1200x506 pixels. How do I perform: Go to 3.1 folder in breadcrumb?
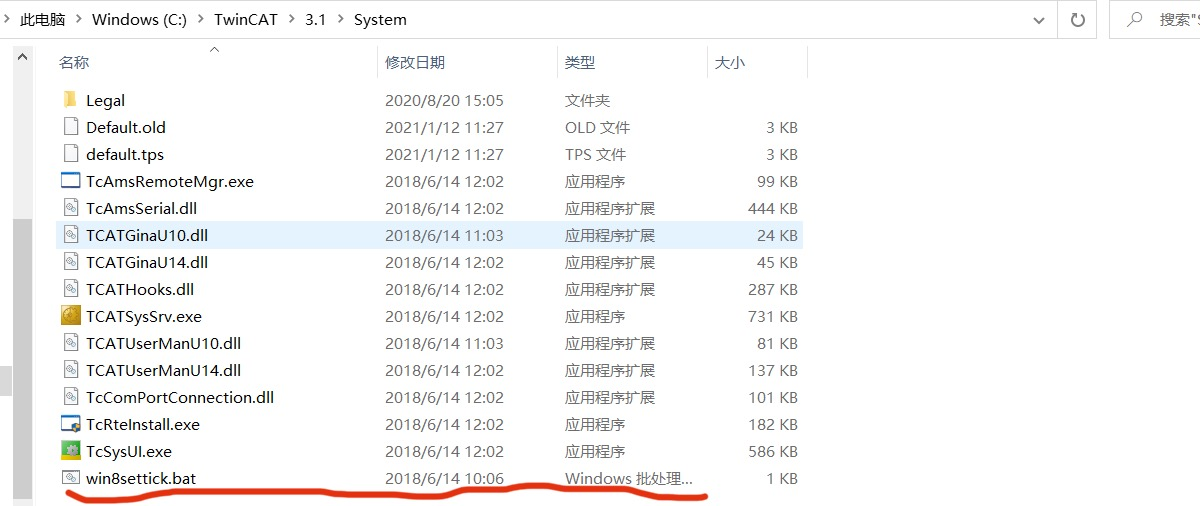coord(316,20)
